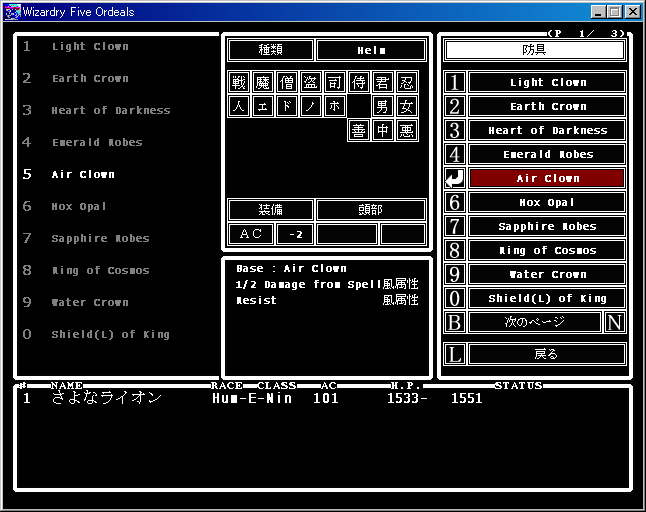Click the AC label cell
Image resolution: width=646 pixels, height=512 pixels.
coord(251,234)
